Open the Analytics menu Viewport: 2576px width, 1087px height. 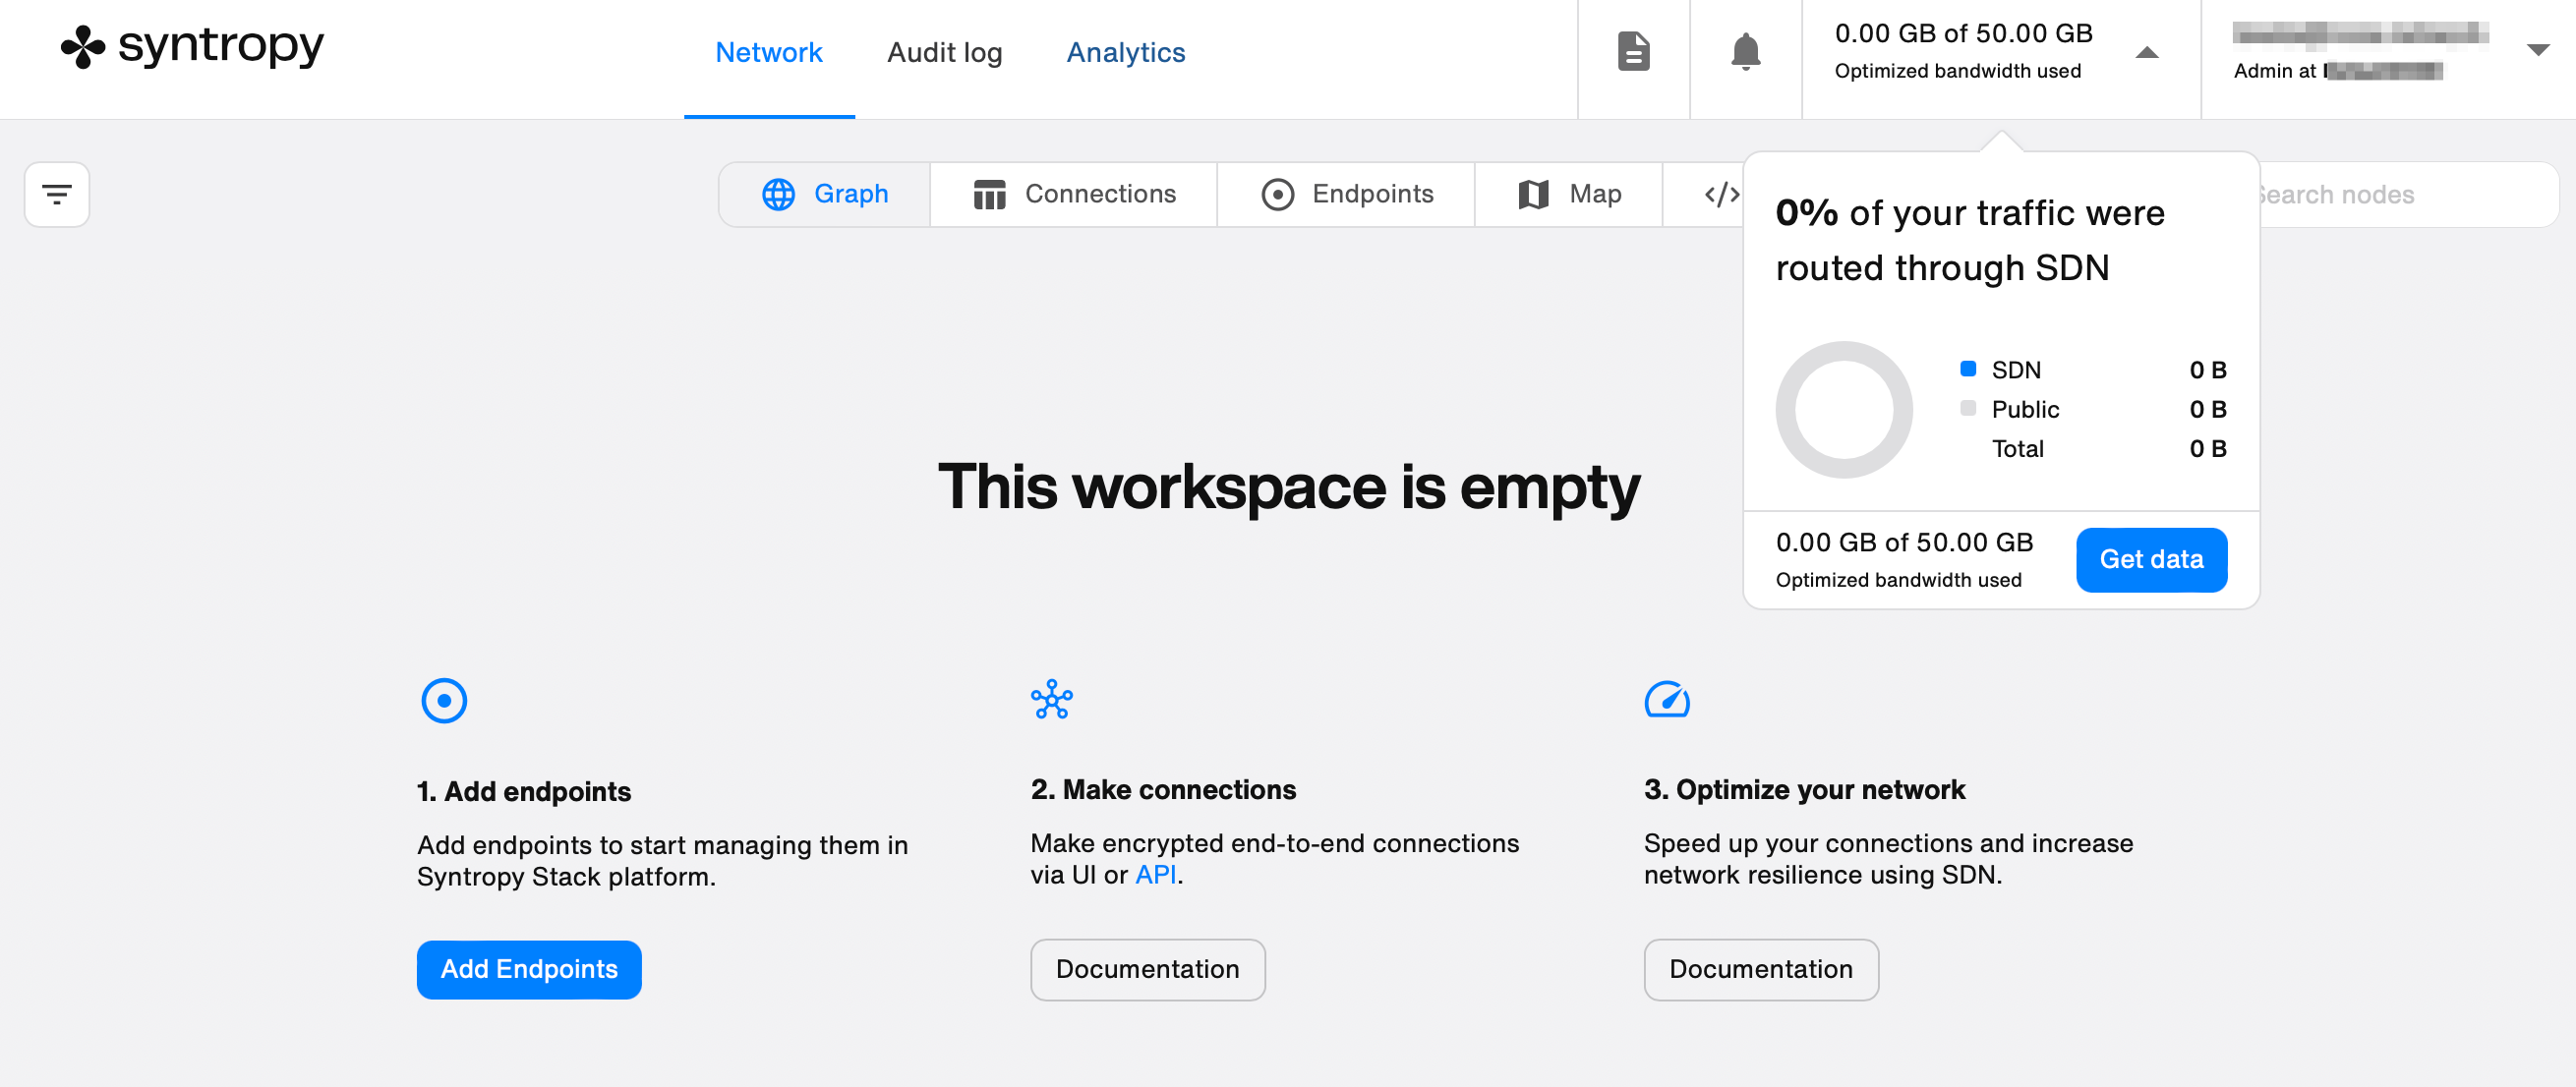click(1125, 52)
